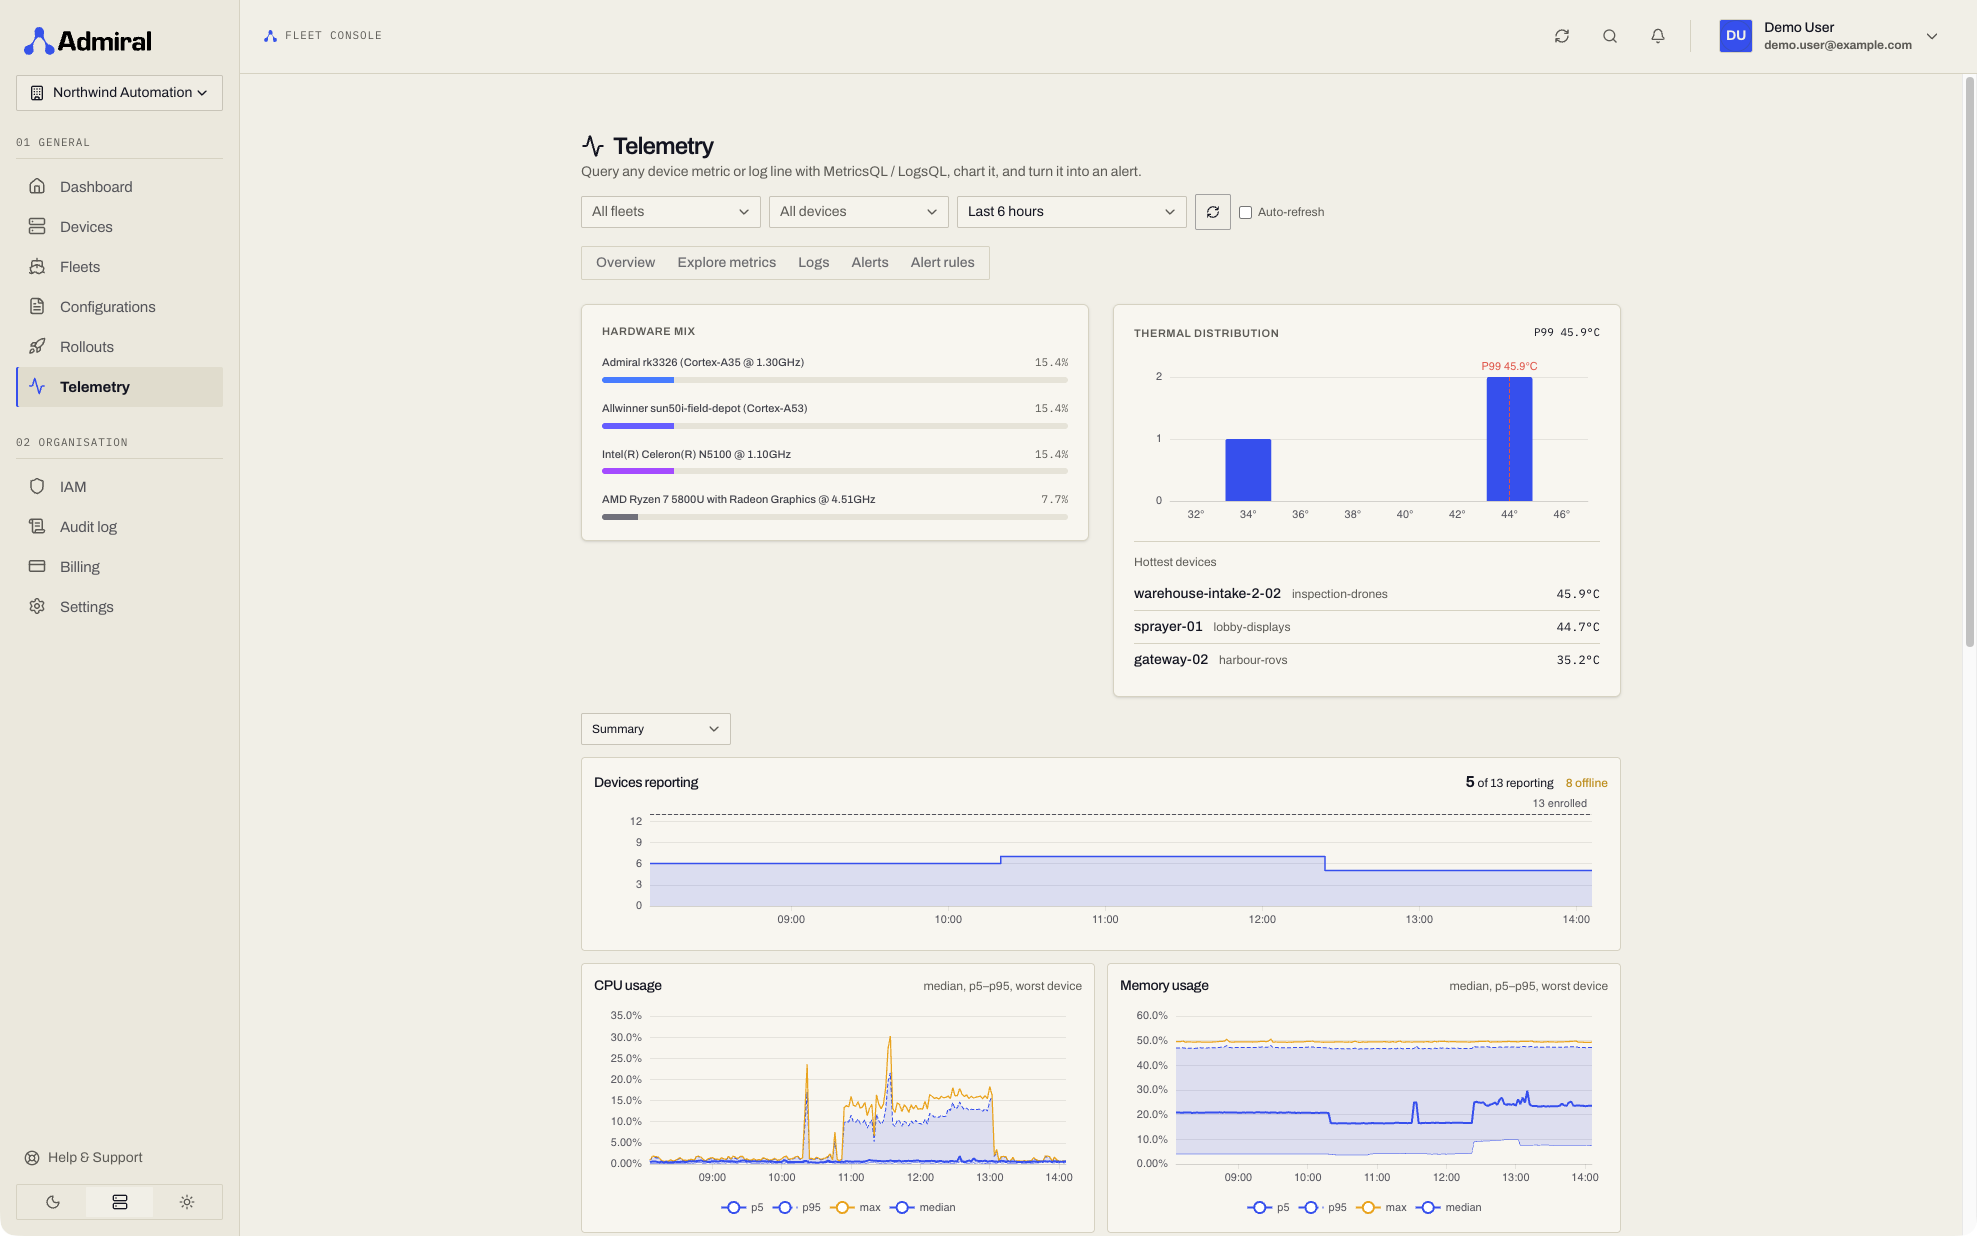Expand the Demo User account menu
The width and height of the screenshot is (1977, 1236).
coord(1932,36)
